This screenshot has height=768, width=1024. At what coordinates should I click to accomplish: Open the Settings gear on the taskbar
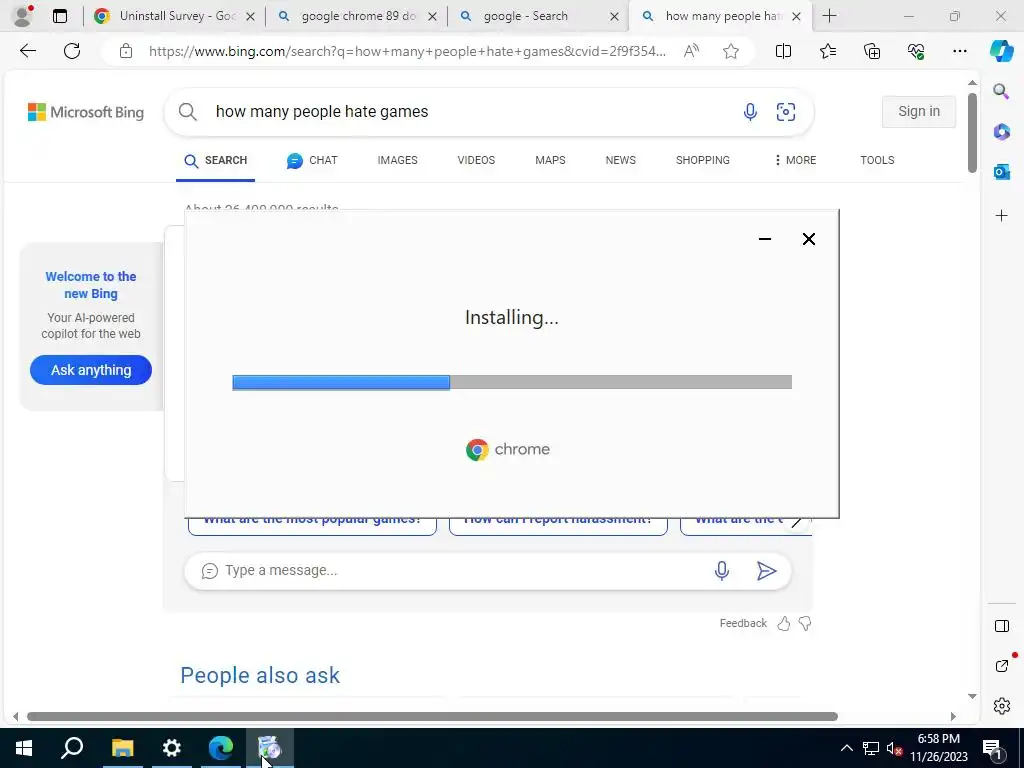(171, 748)
